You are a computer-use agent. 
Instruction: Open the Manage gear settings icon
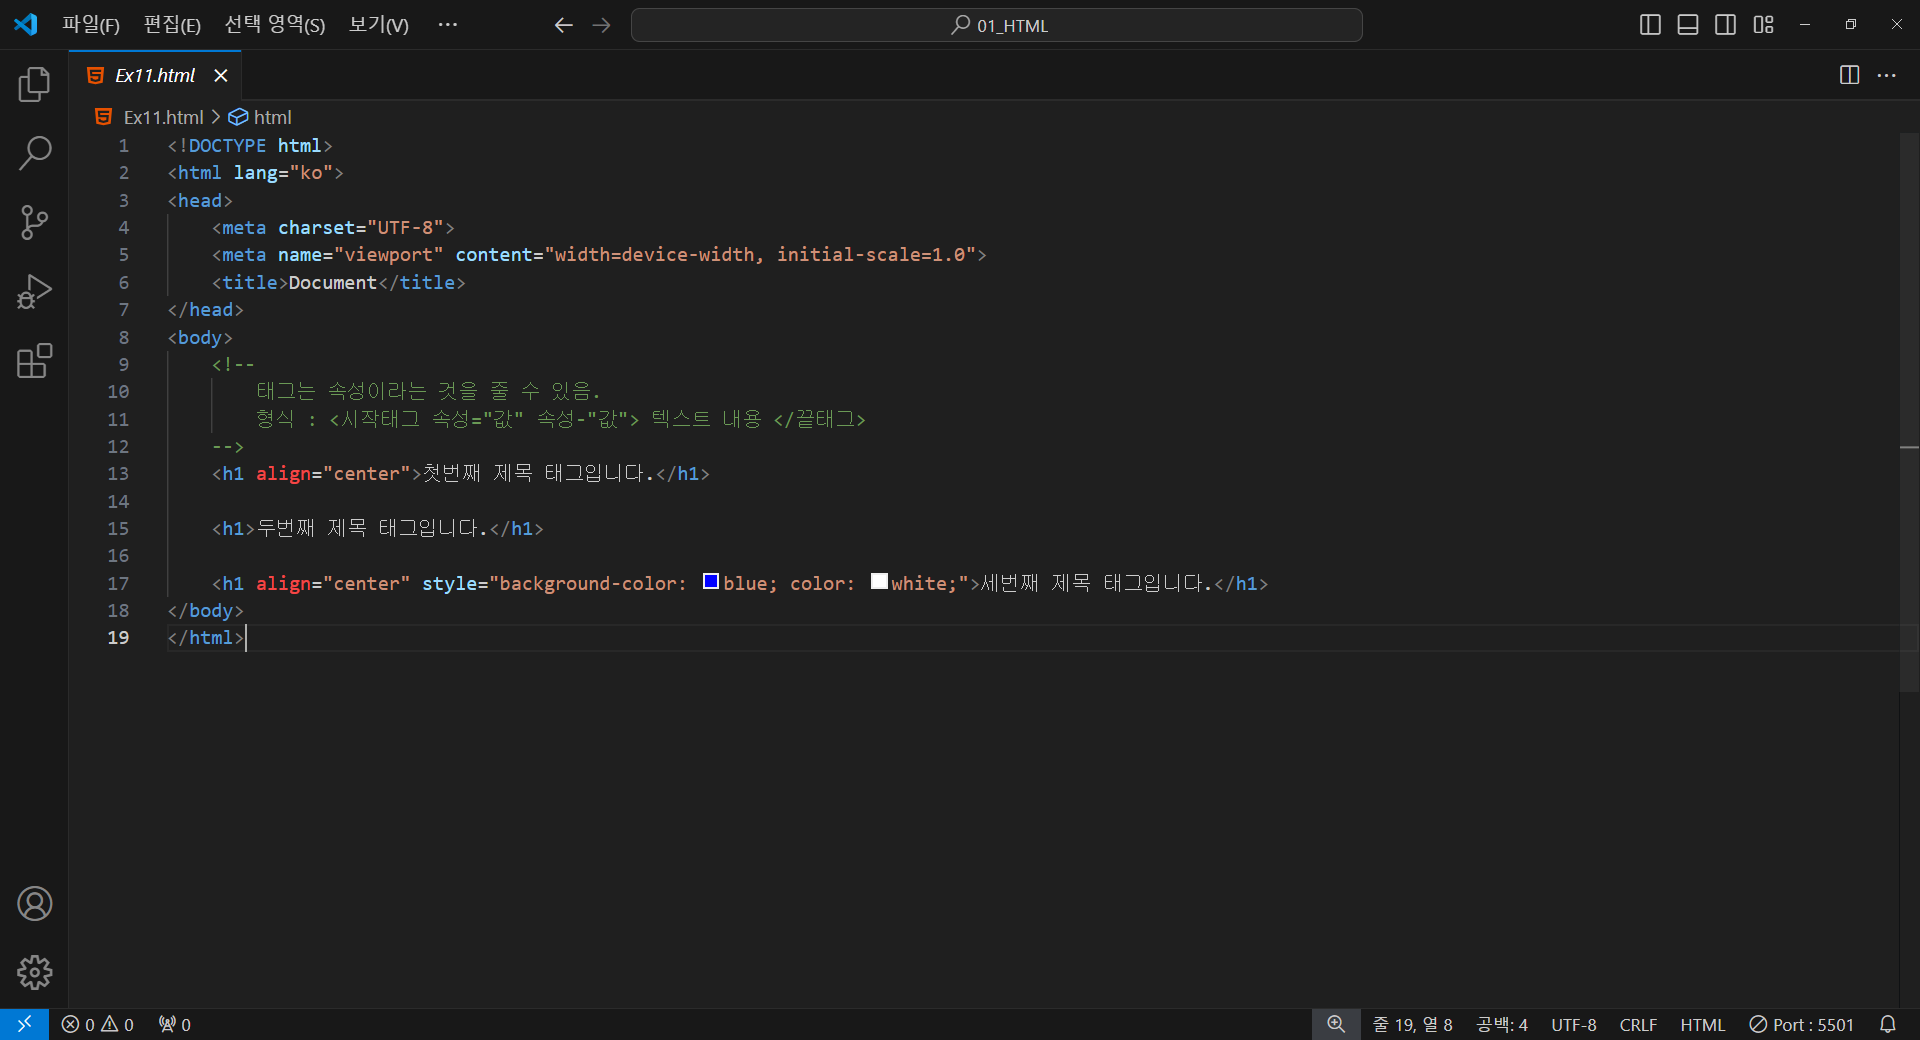(34, 972)
